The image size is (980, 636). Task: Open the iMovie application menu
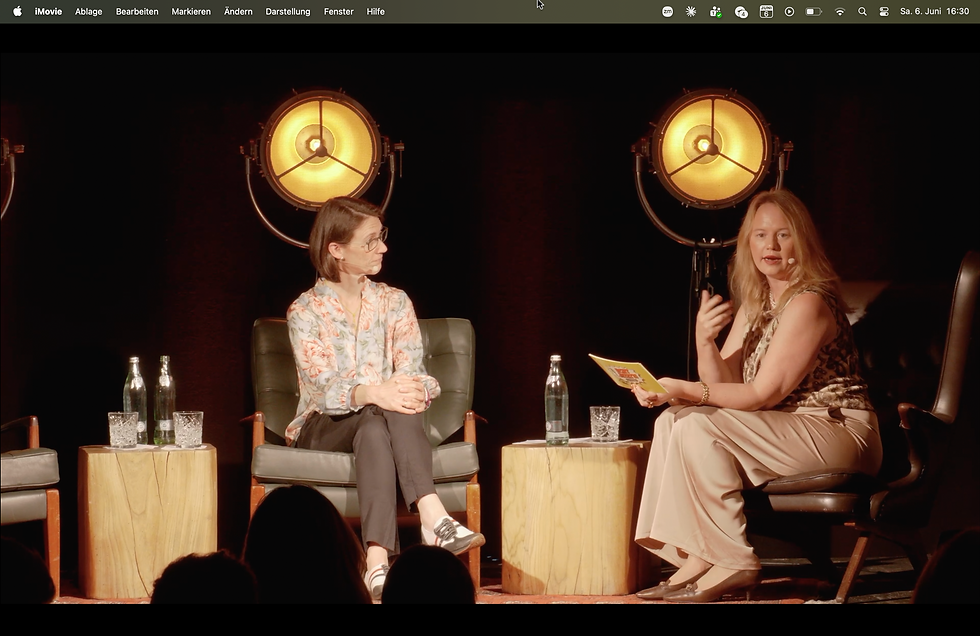coord(48,11)
